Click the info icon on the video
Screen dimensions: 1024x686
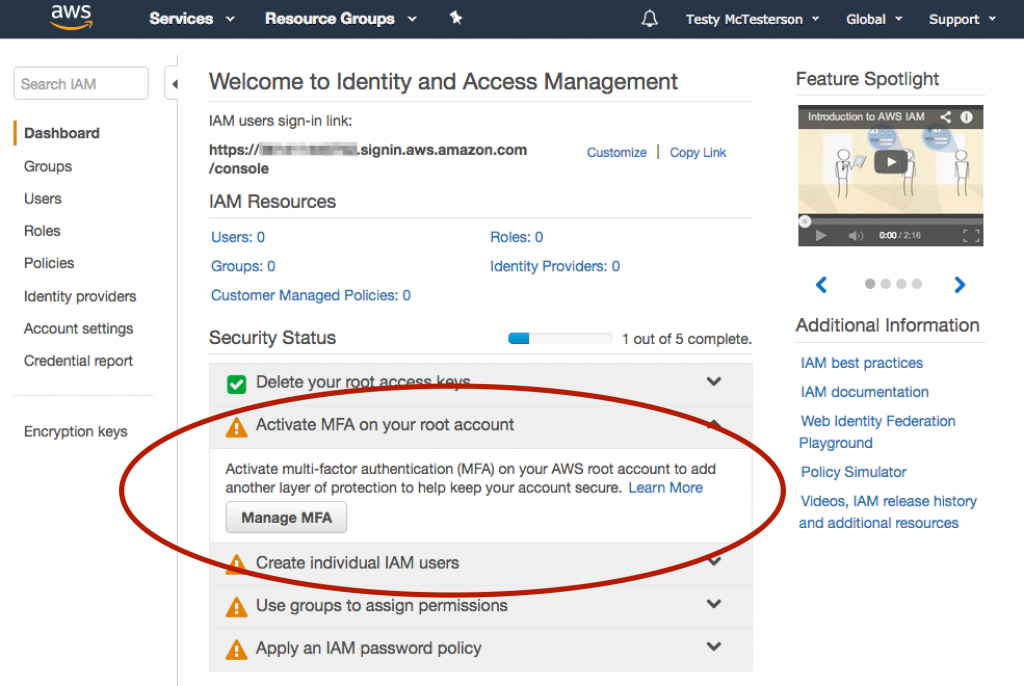967,117
